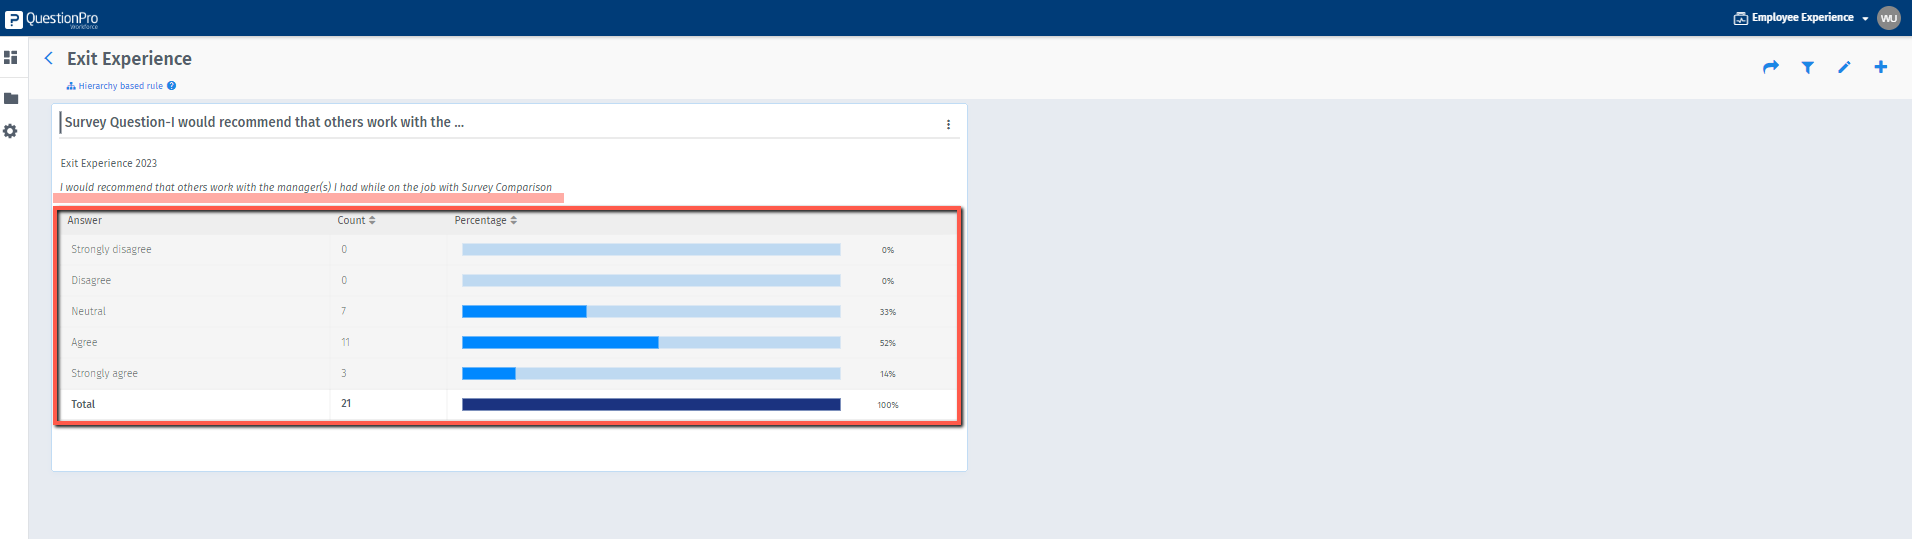The image size is (1912, 539).
Task: Click the share arrow icon
Action: coord(1771,67)
